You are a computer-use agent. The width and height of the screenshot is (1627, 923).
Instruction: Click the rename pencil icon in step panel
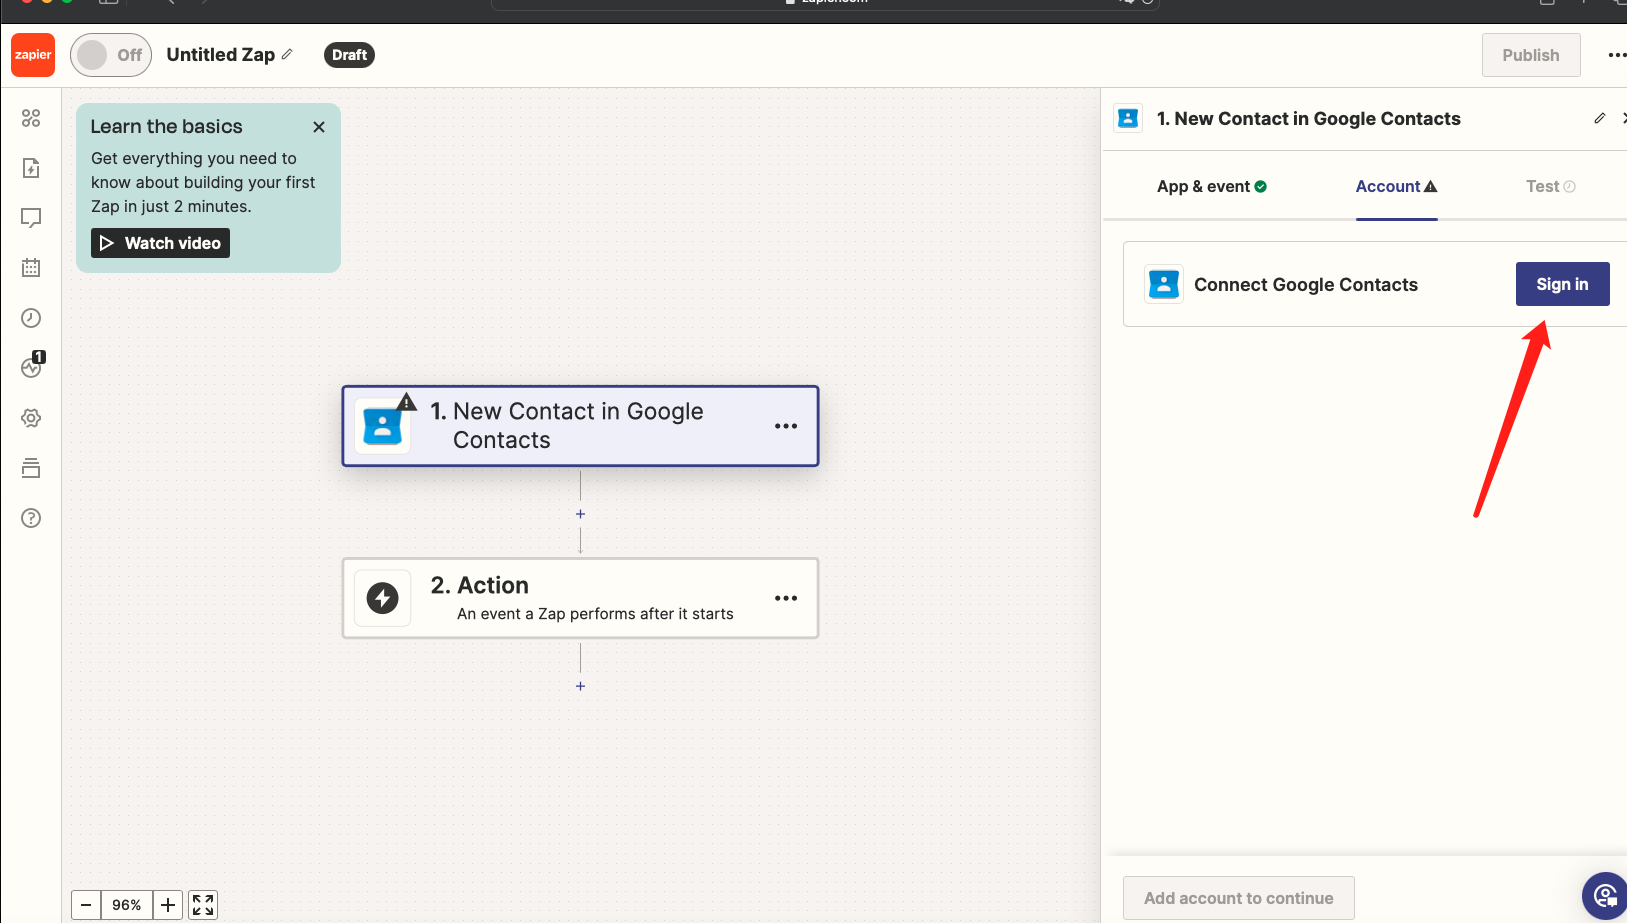coord(1600,118)
